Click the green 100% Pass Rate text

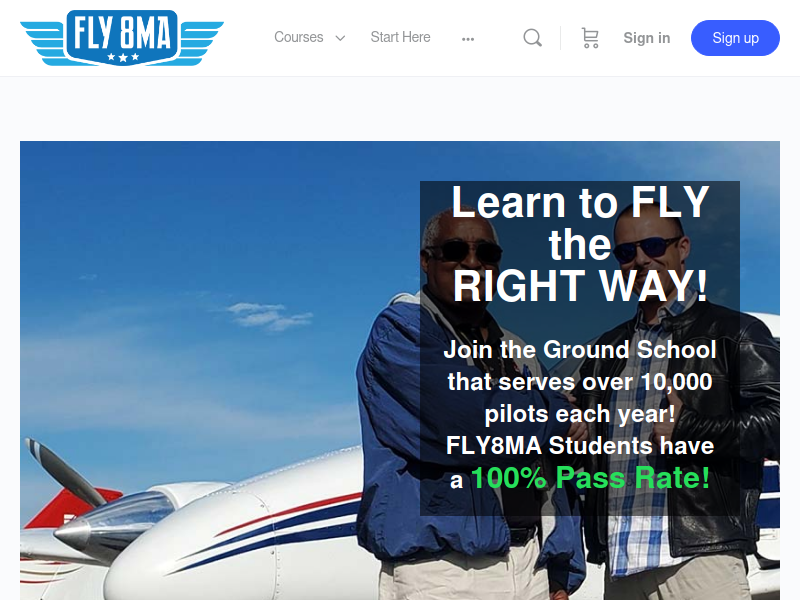click(590, 478)
